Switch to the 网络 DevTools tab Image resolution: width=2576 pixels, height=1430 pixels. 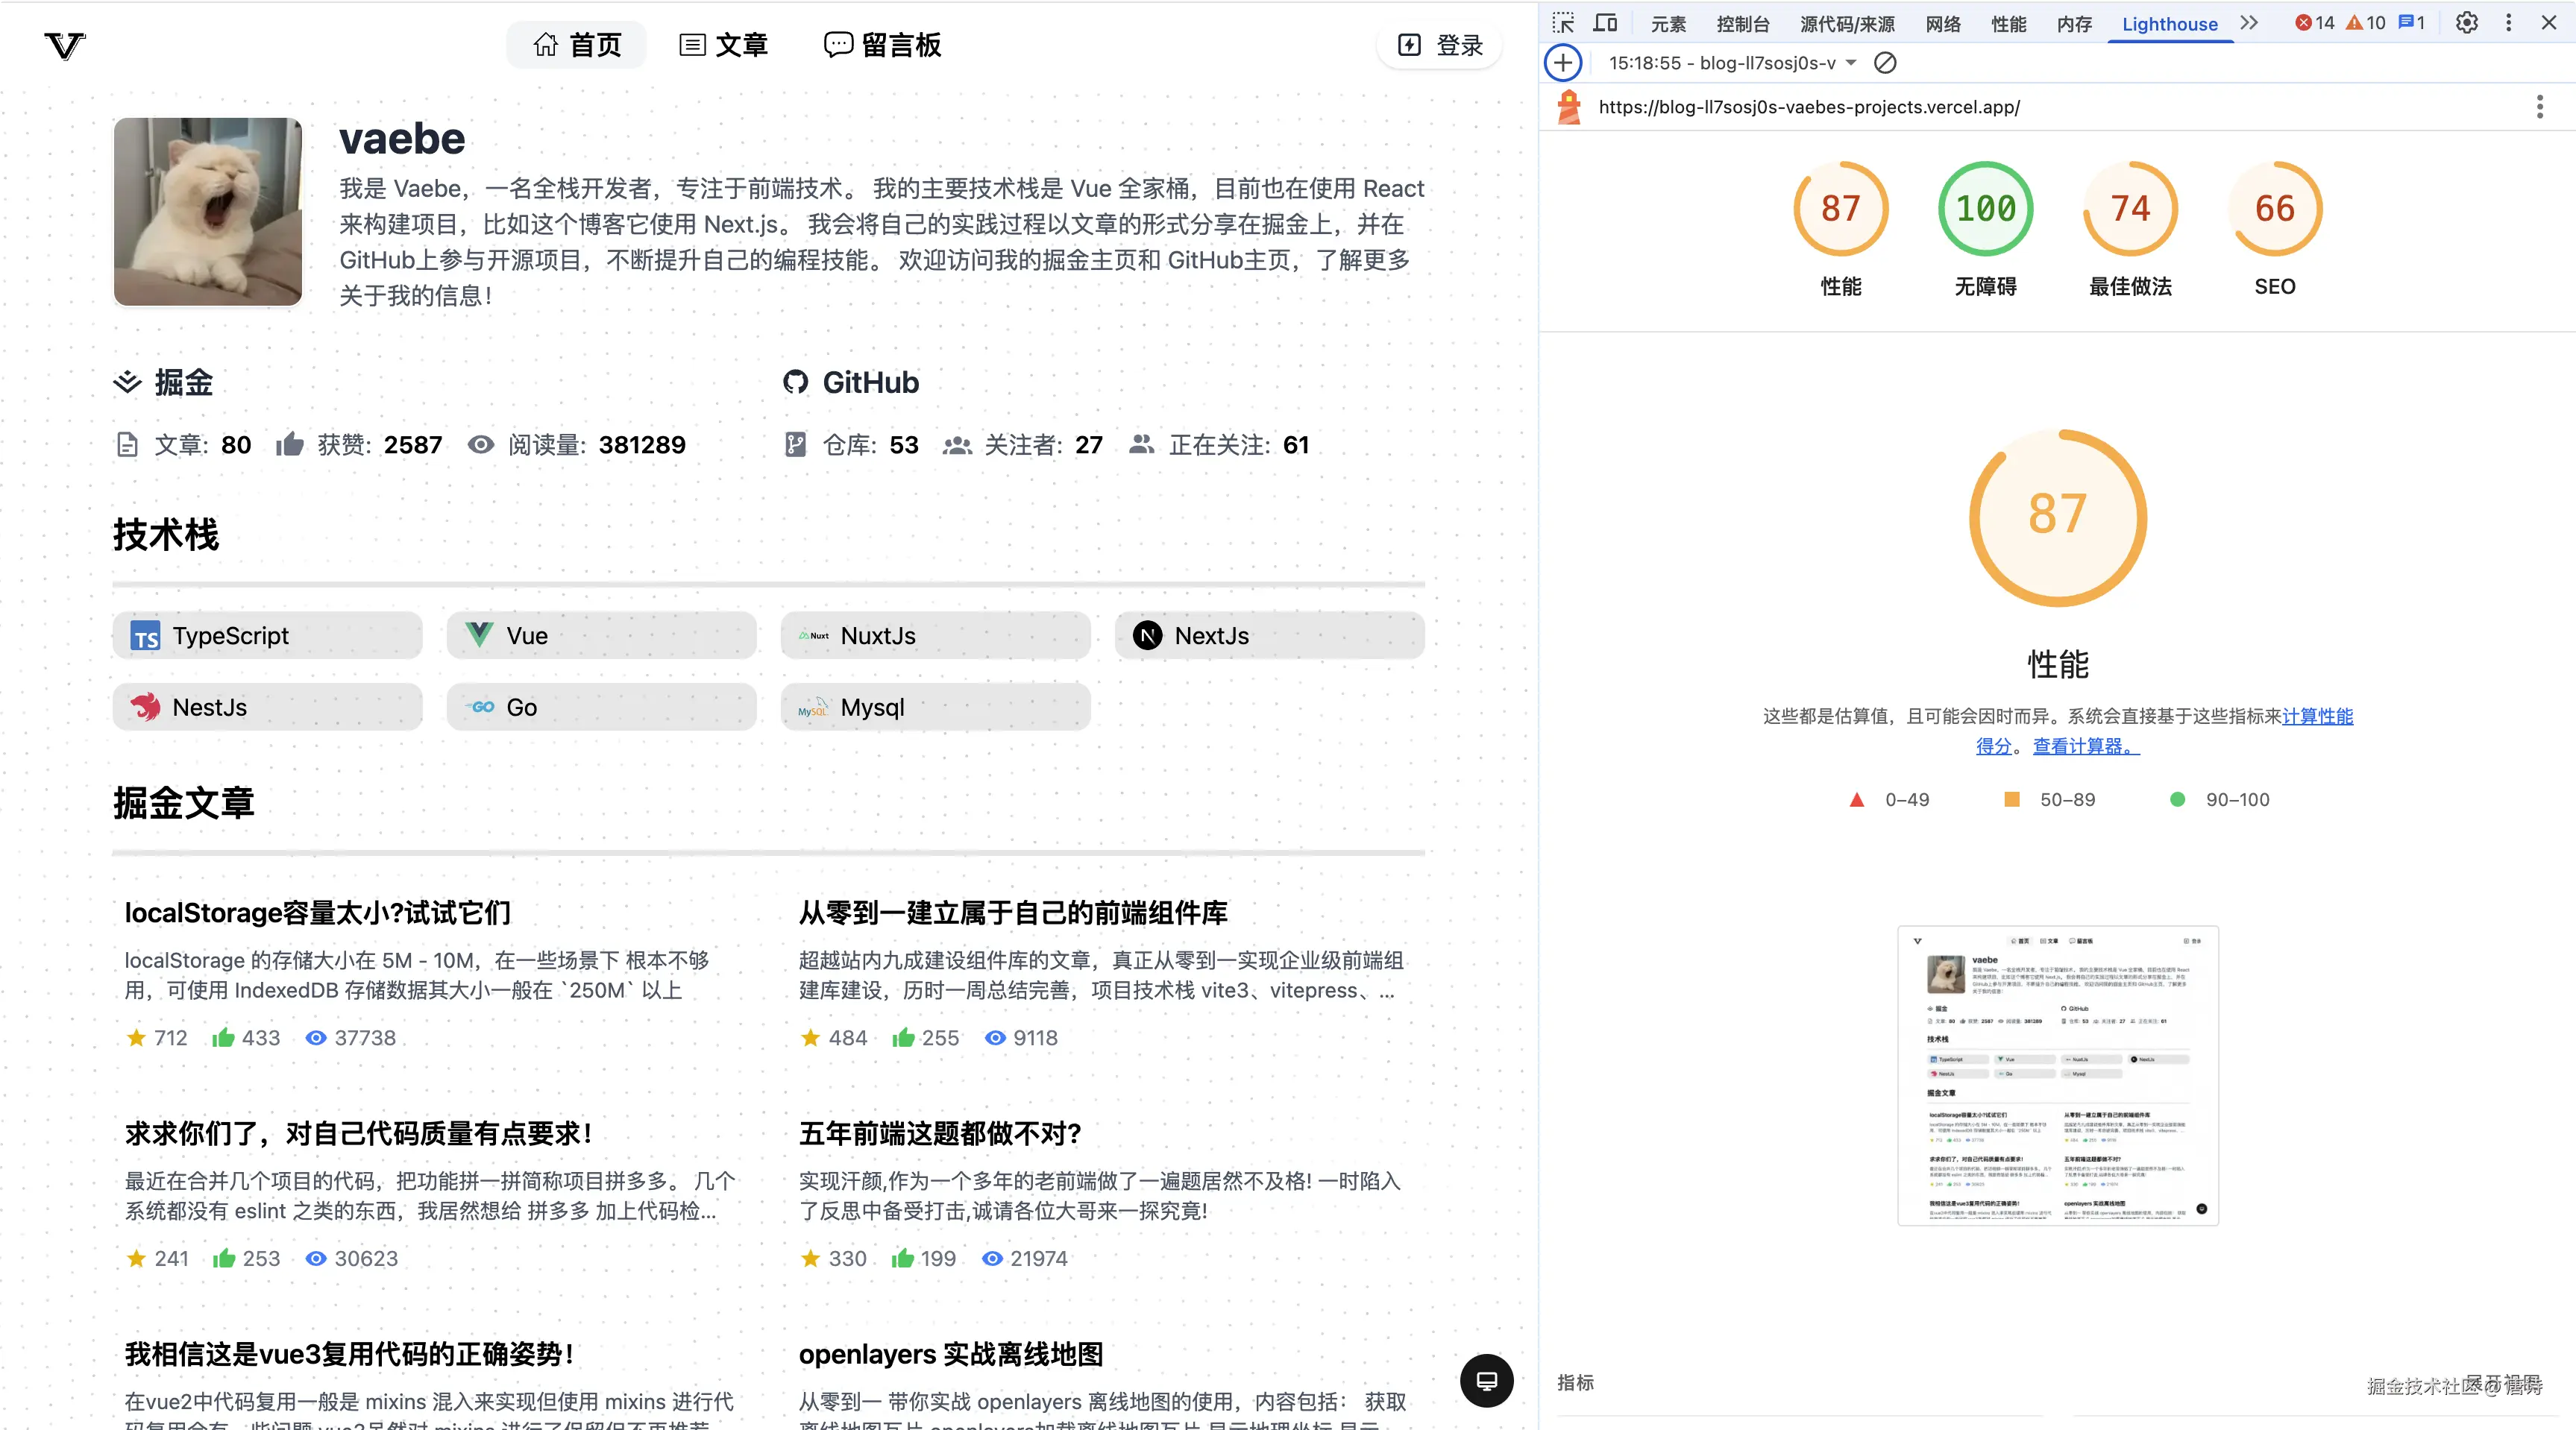pos(1943,24)
